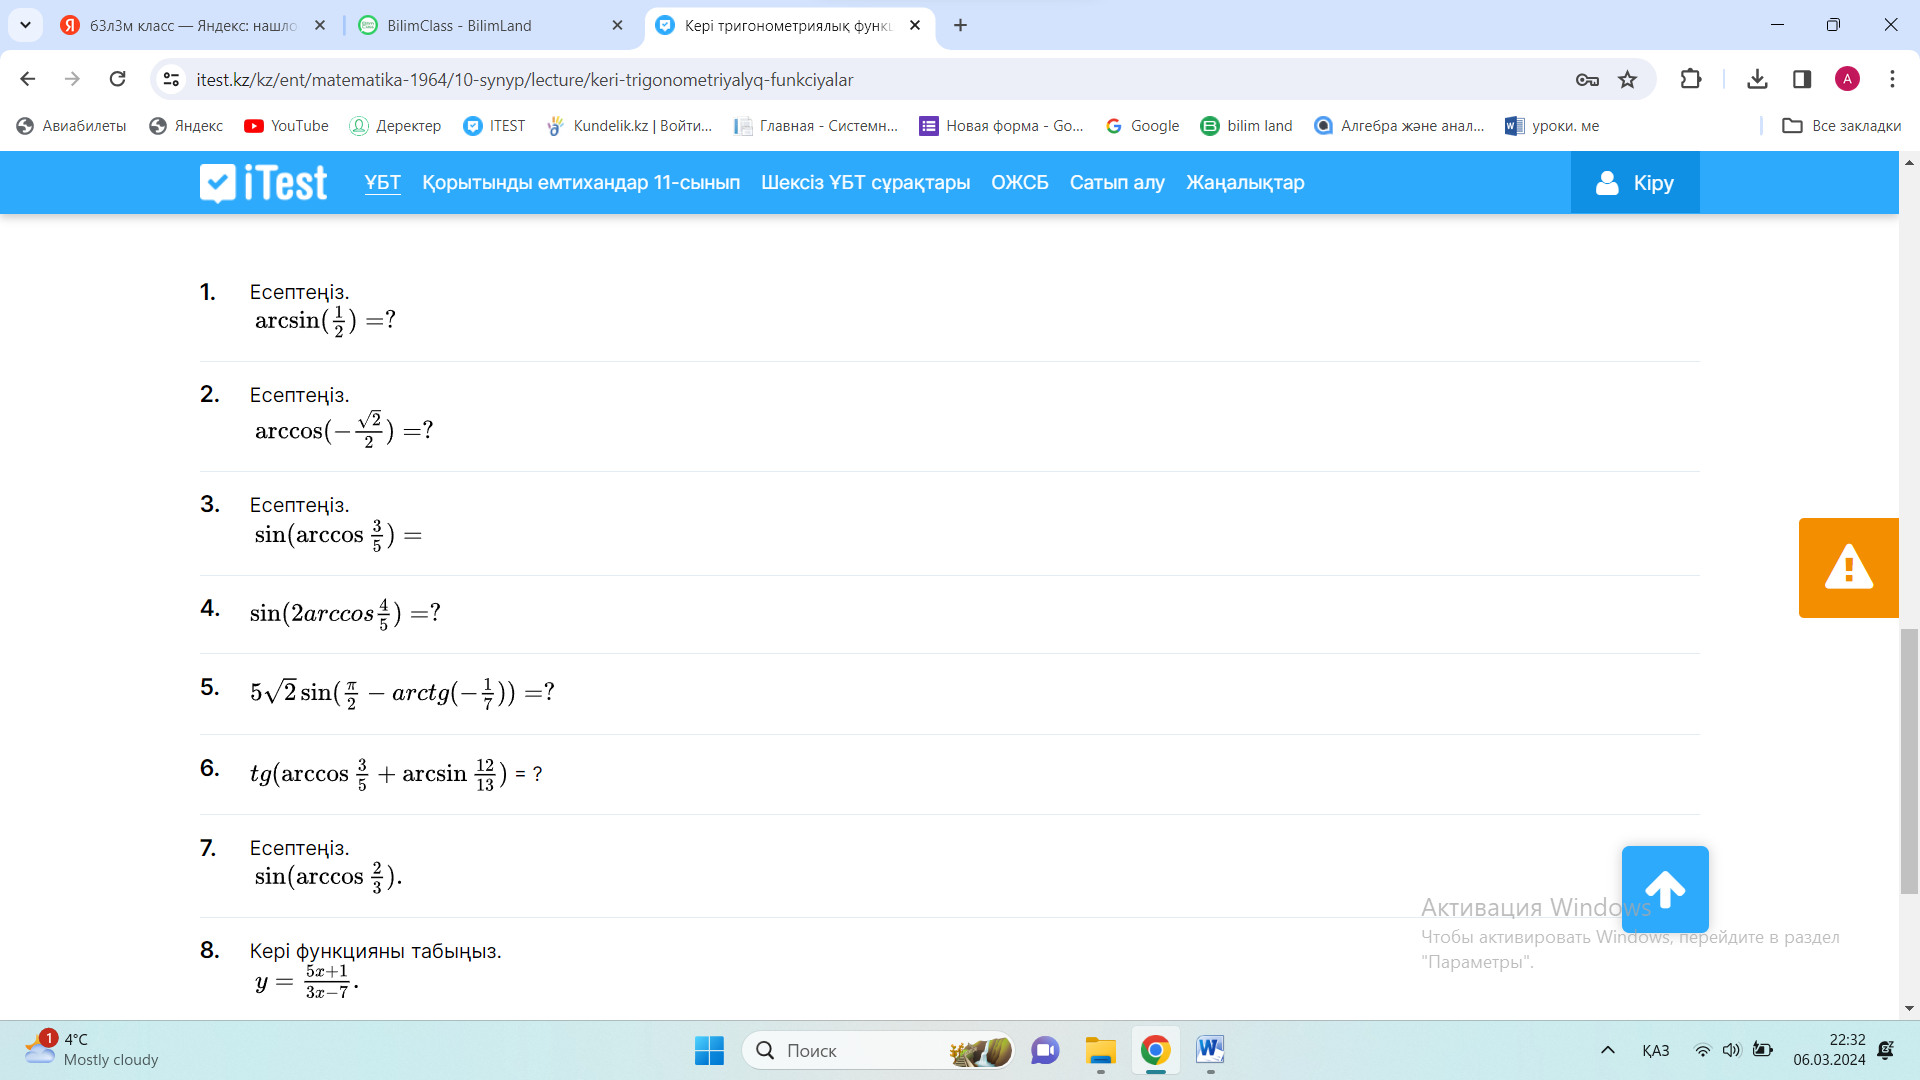
Task: Open Chrome downloads icon
Action: (1757, 80)
